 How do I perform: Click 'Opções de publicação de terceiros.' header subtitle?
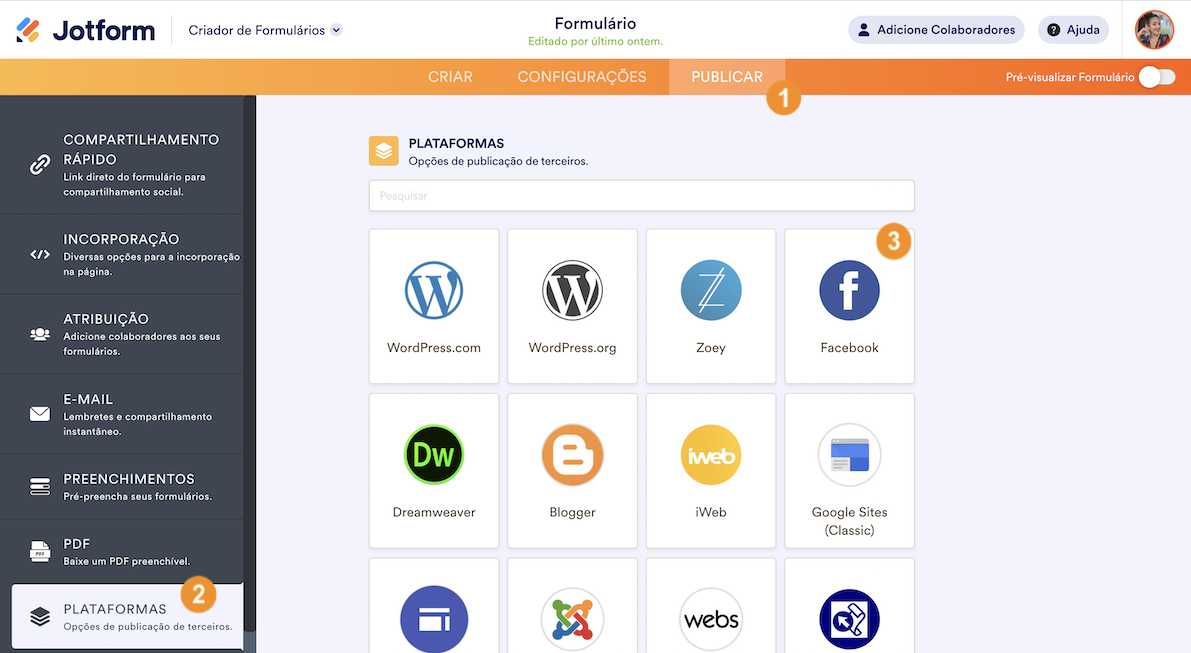(x=498, y=161)
